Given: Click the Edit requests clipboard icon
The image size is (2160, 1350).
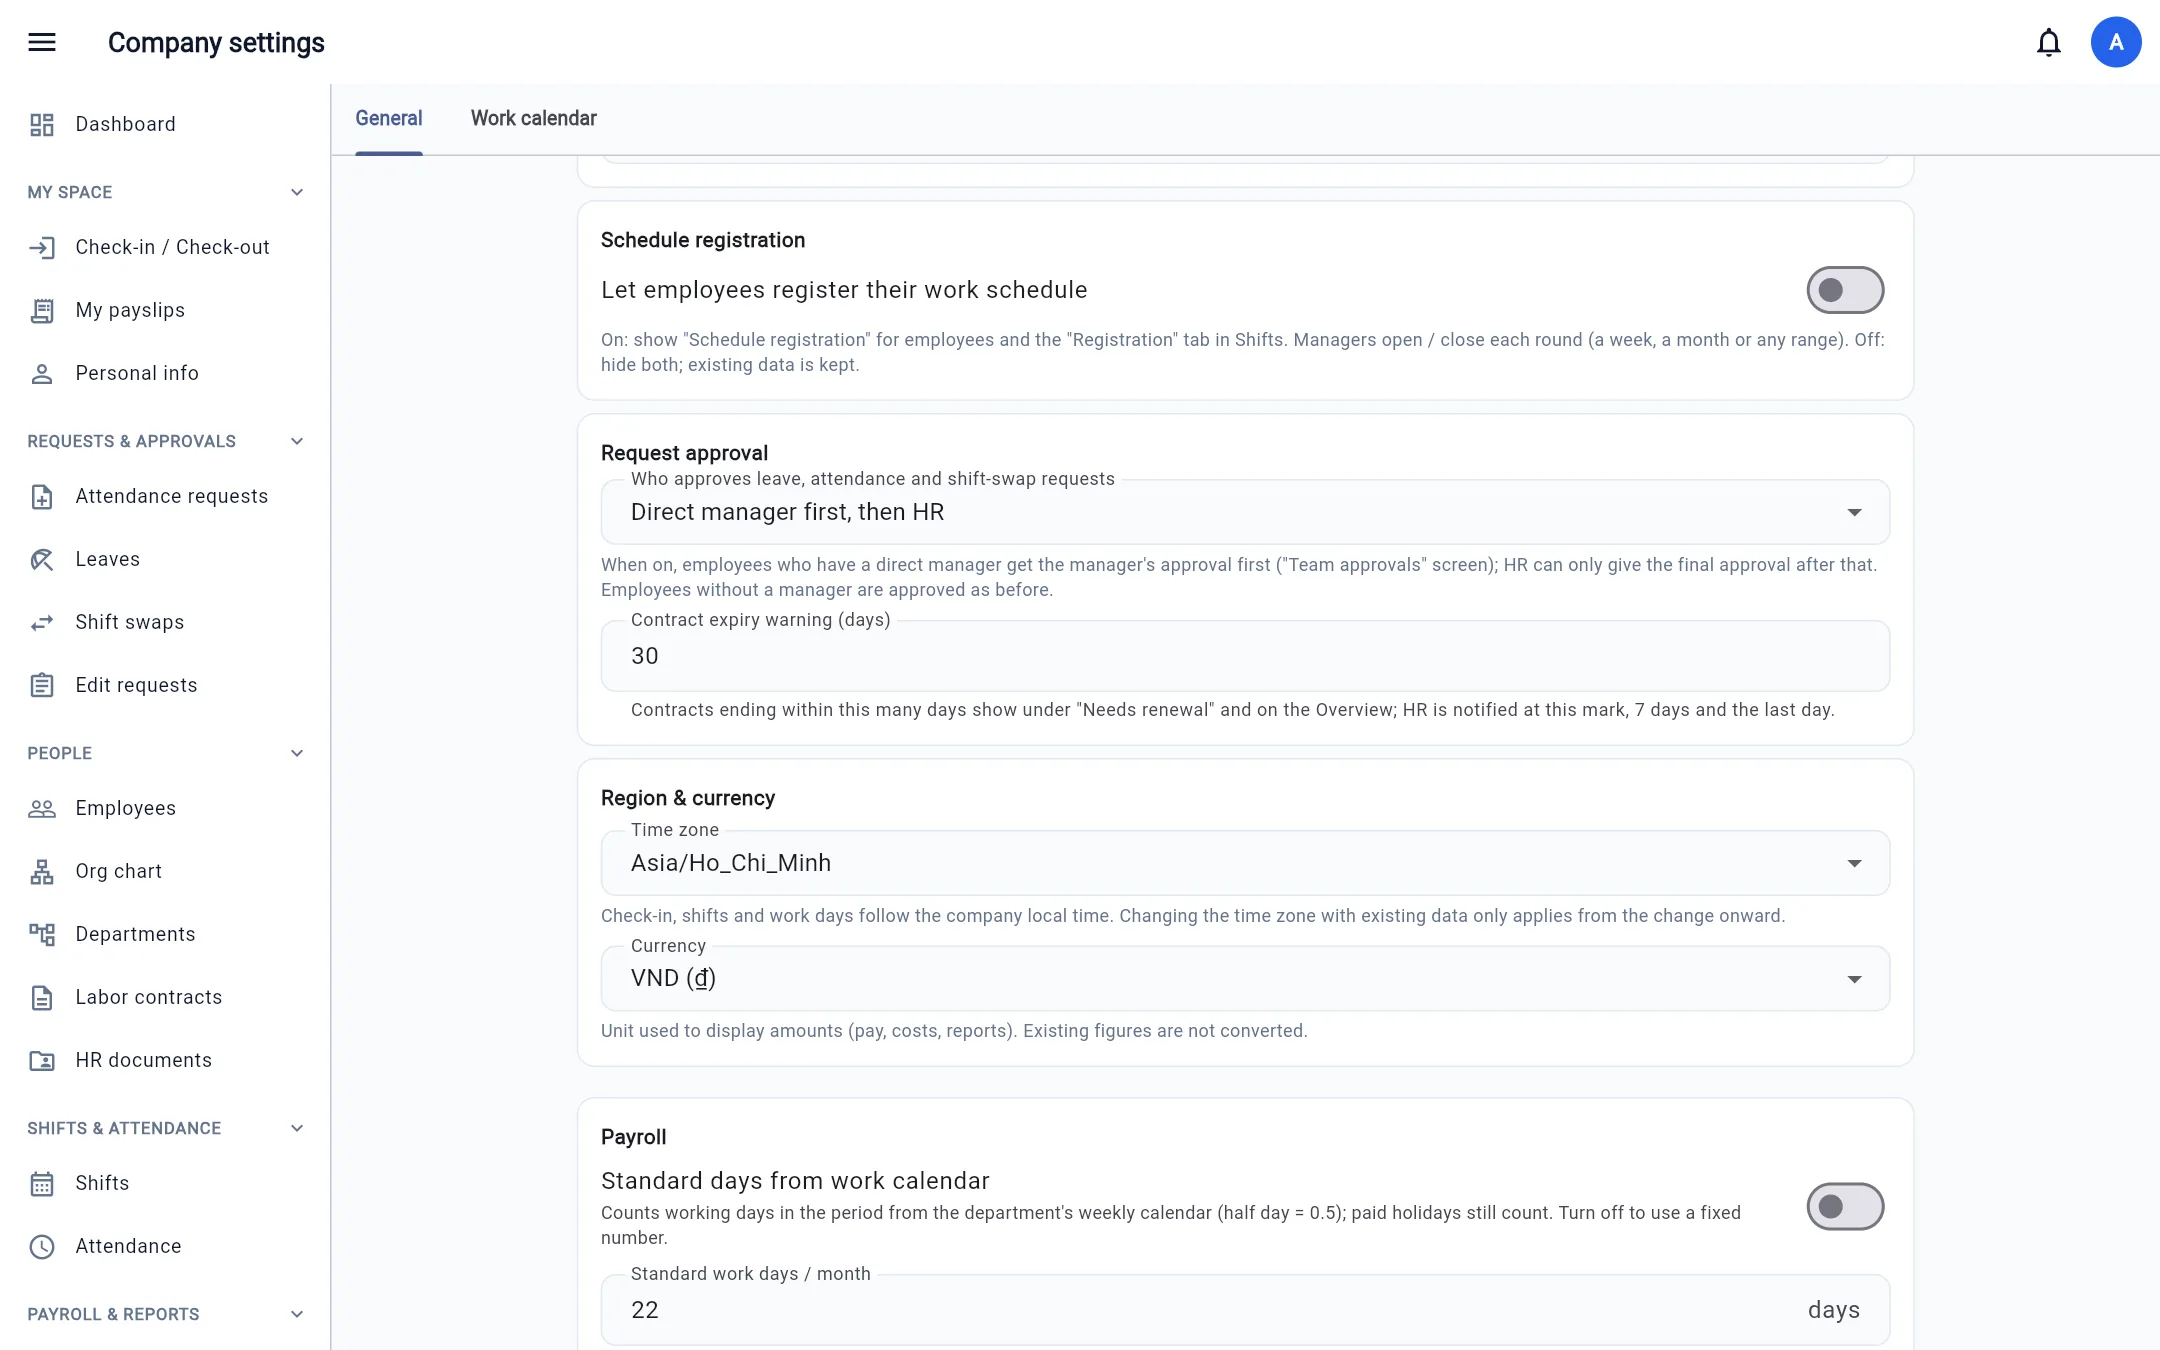Looking at the screenshot, I should click(42, 685).
